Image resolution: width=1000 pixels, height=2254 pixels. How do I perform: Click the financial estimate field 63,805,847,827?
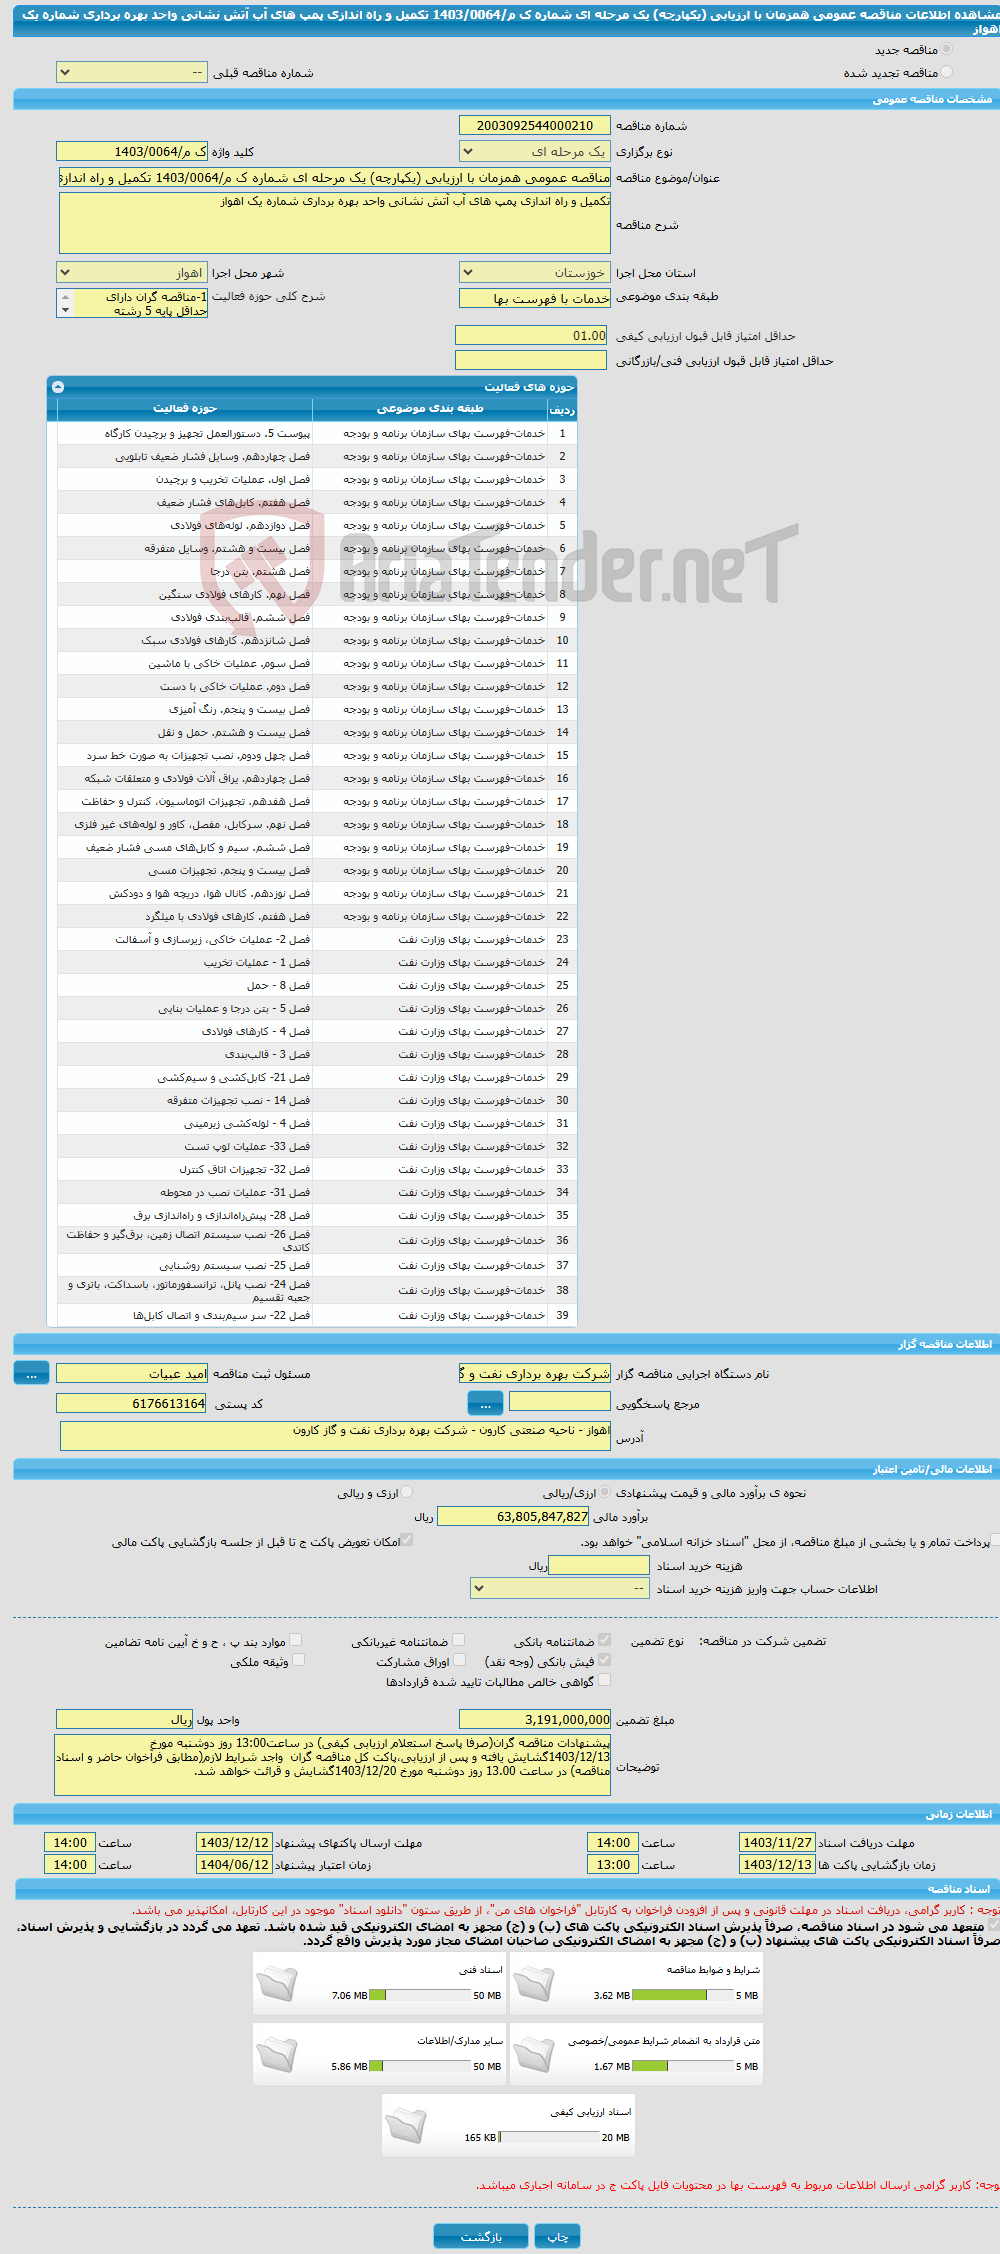[513, 1516]
